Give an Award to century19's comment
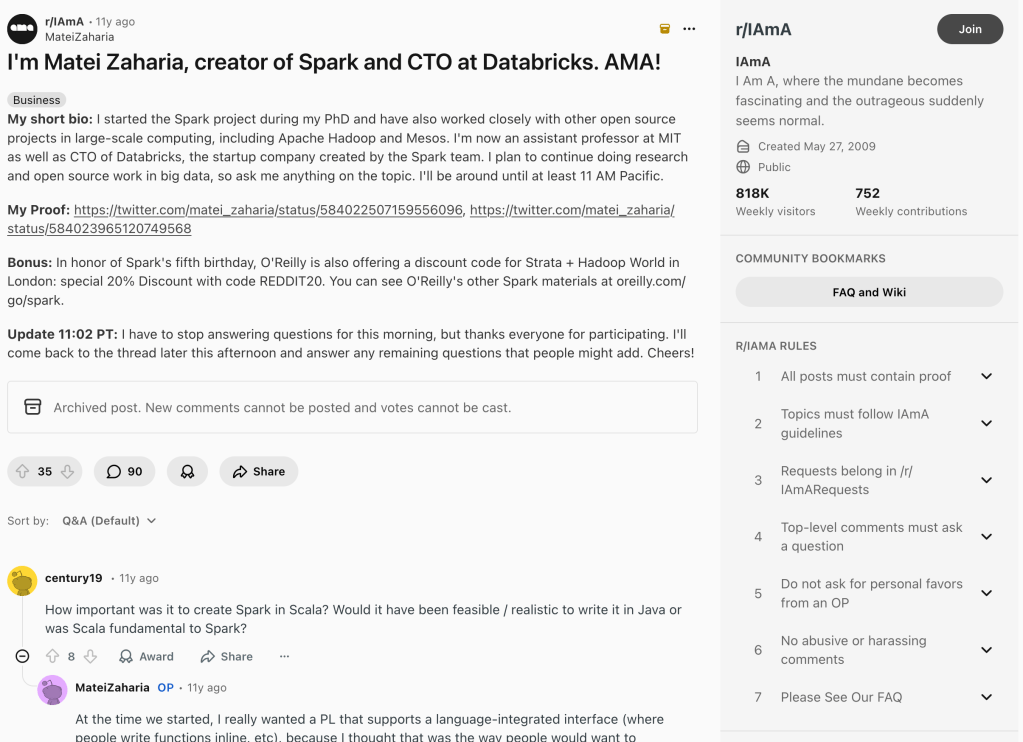 point(146,656)
